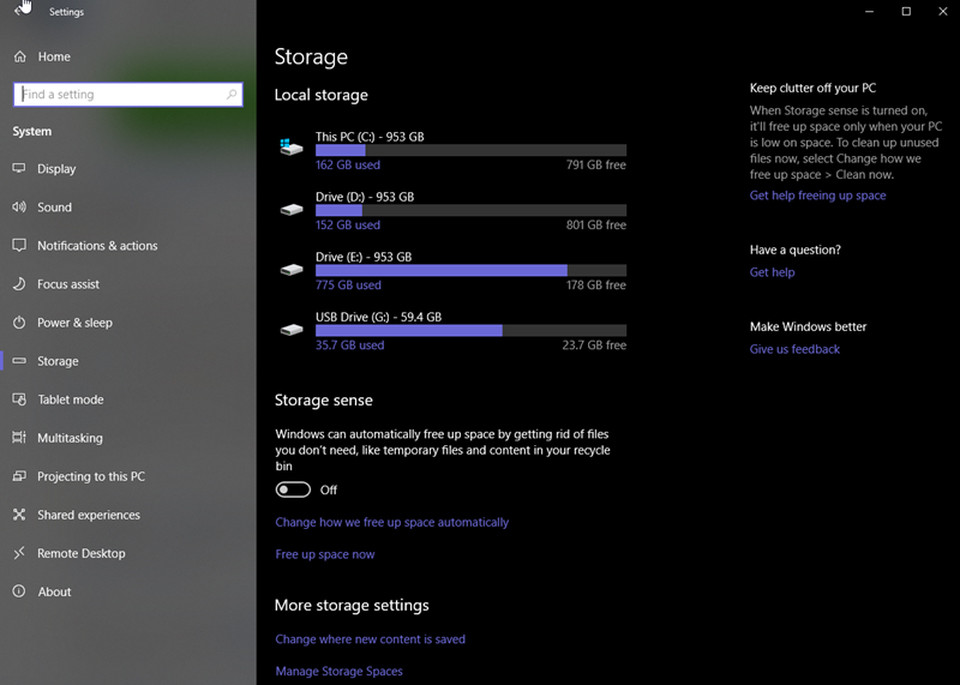Click the Focus assist moon icon
960x685 pixels.
[x=19, y=284]
